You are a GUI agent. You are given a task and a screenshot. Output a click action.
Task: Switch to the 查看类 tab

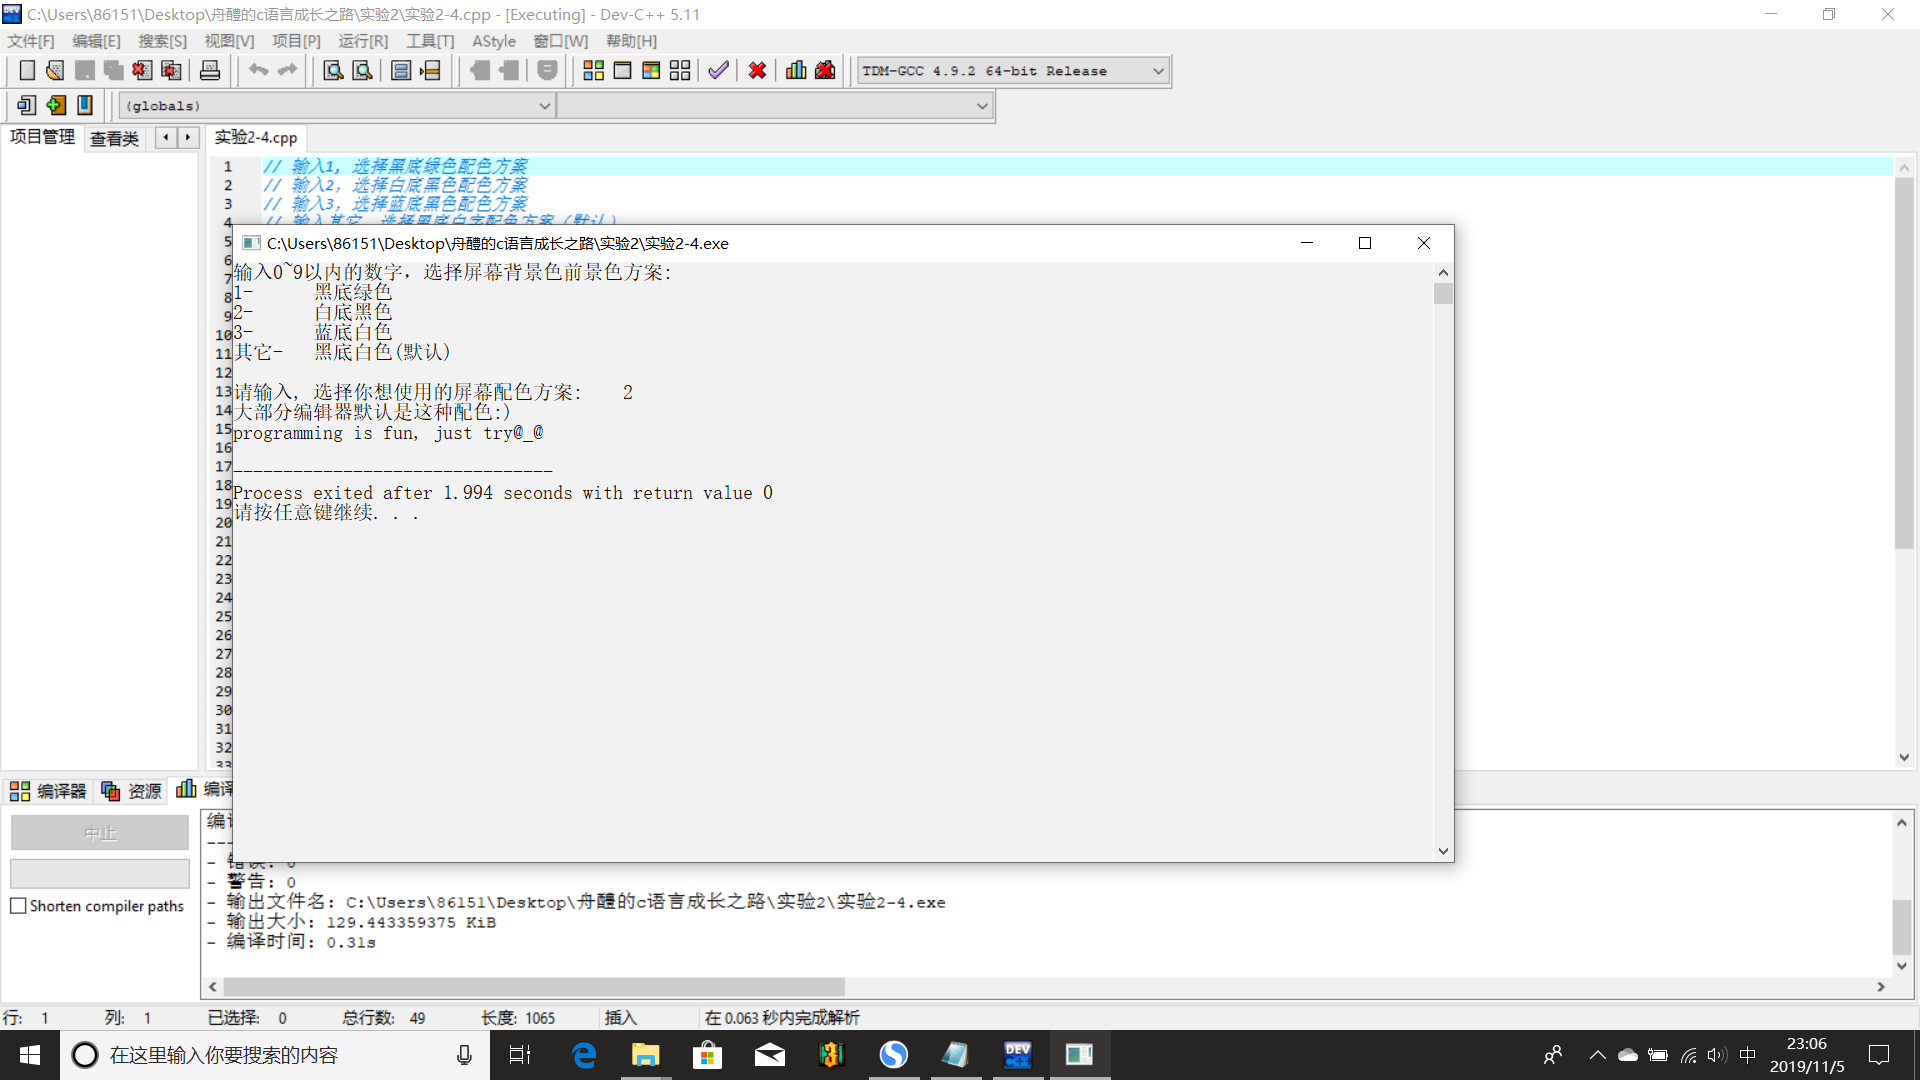[x=114, y=138]
